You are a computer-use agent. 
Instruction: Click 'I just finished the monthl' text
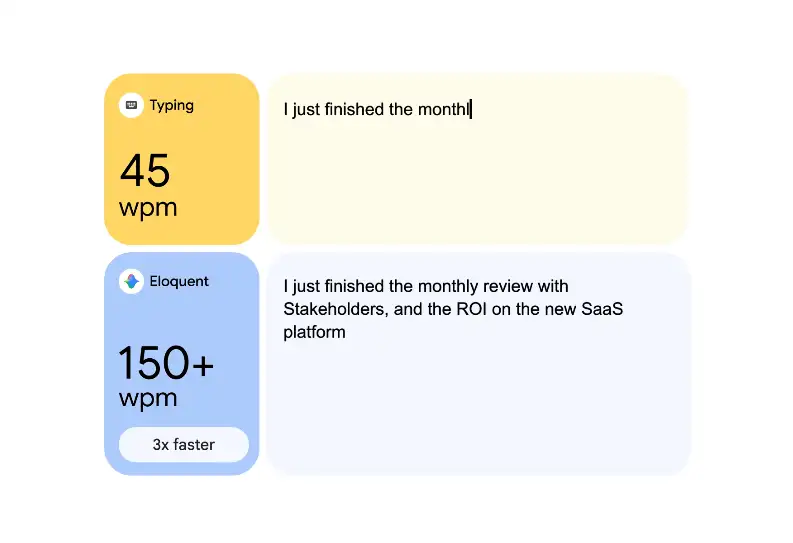375,109
